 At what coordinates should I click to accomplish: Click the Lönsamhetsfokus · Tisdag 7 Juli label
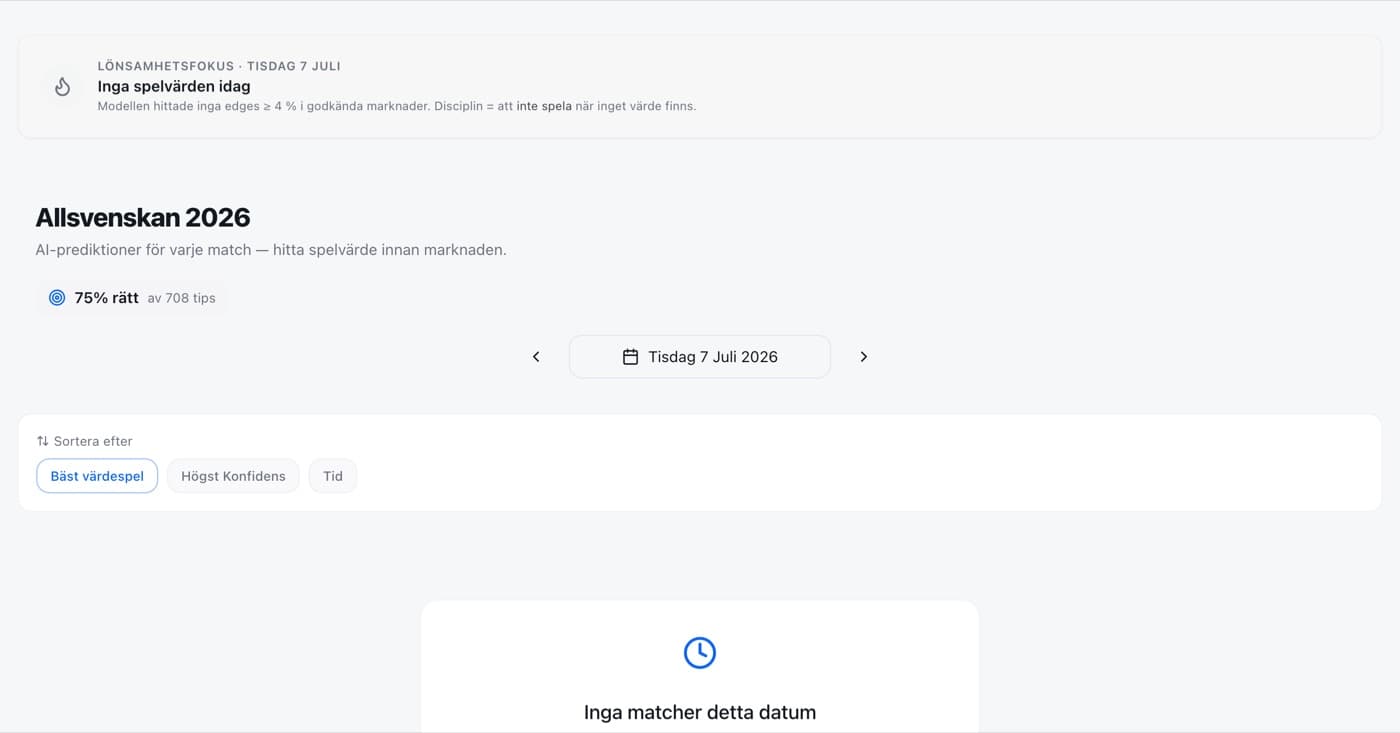pyautogui.click(x=219, y=66)
